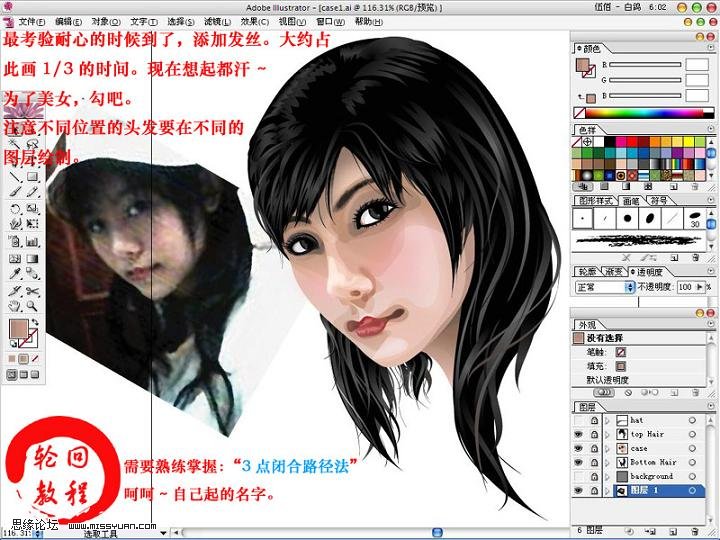The height and width of the screenshot is (540, 720).
Task: Click the R color slider track
Action: click(645, 65)
